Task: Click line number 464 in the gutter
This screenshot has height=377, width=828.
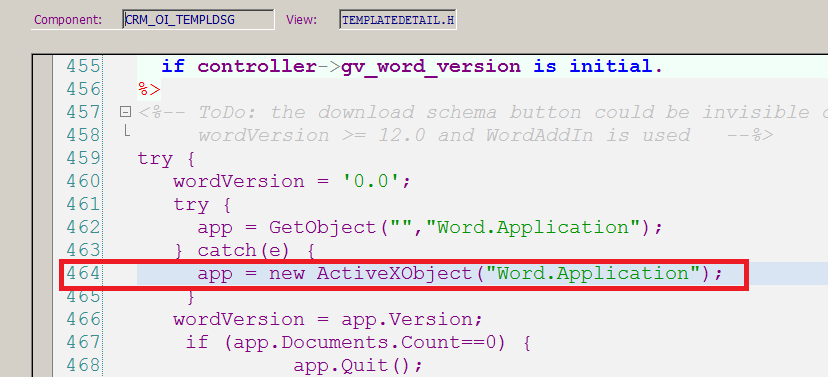Action: (x=83, y=274)
